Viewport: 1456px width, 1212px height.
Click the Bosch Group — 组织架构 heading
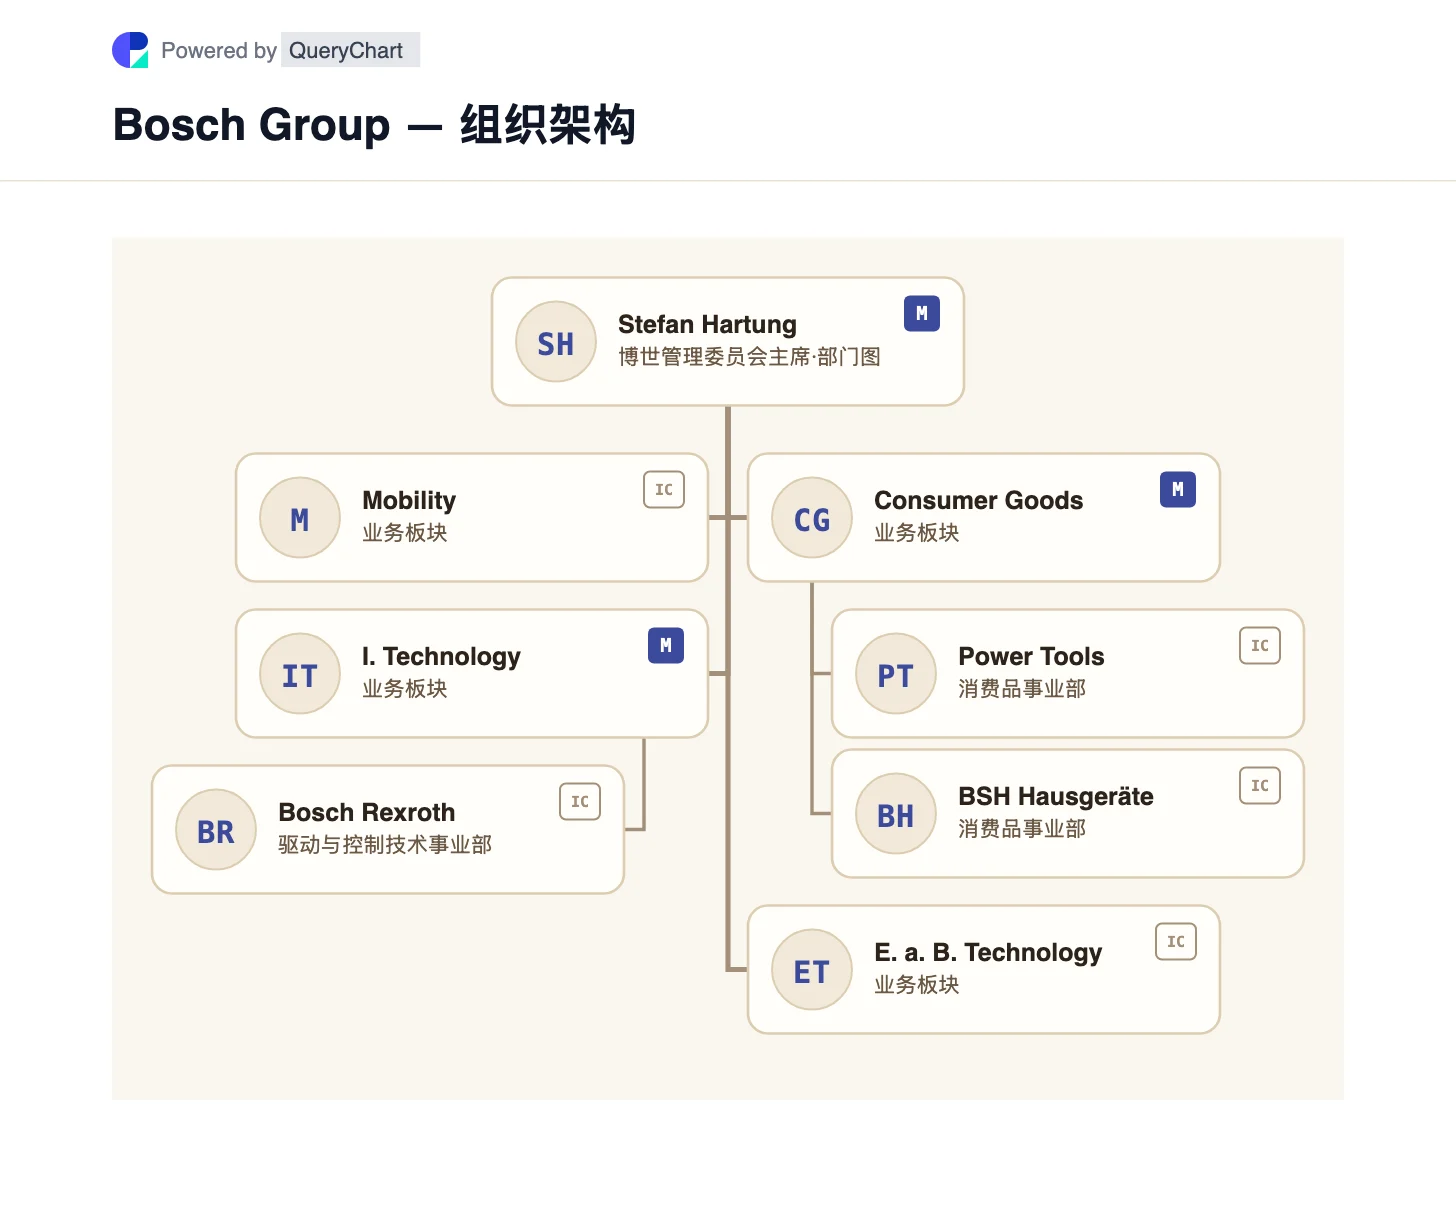tap(374, 125)
